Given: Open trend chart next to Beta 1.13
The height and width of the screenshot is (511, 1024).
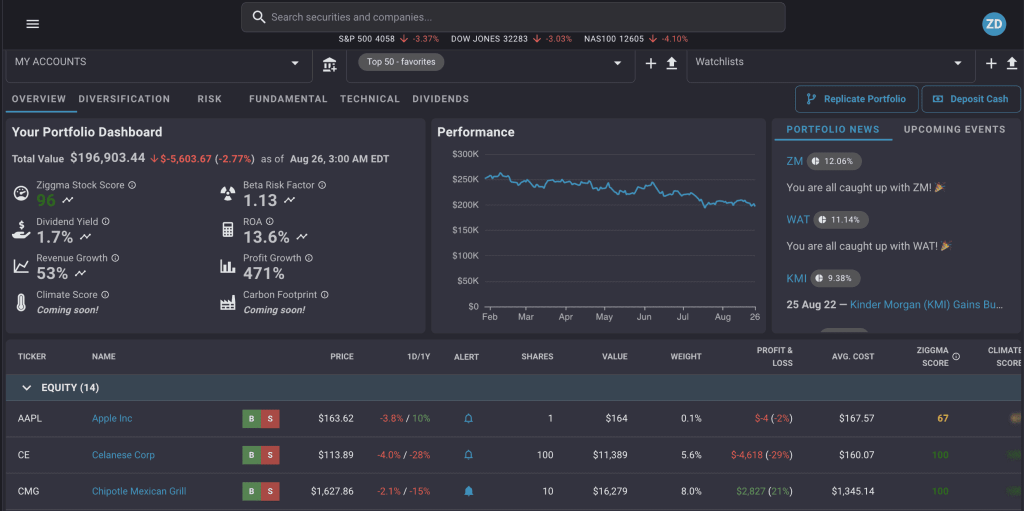Looking at the screenshot, I should click(x=289, y=200).
